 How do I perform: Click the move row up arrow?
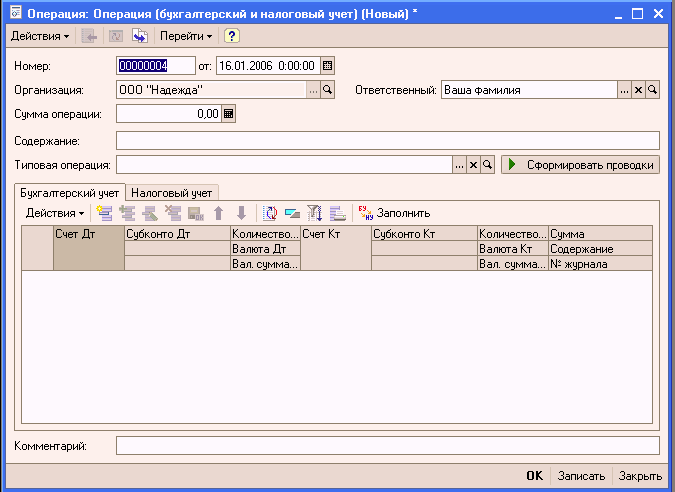coord(219,212)
